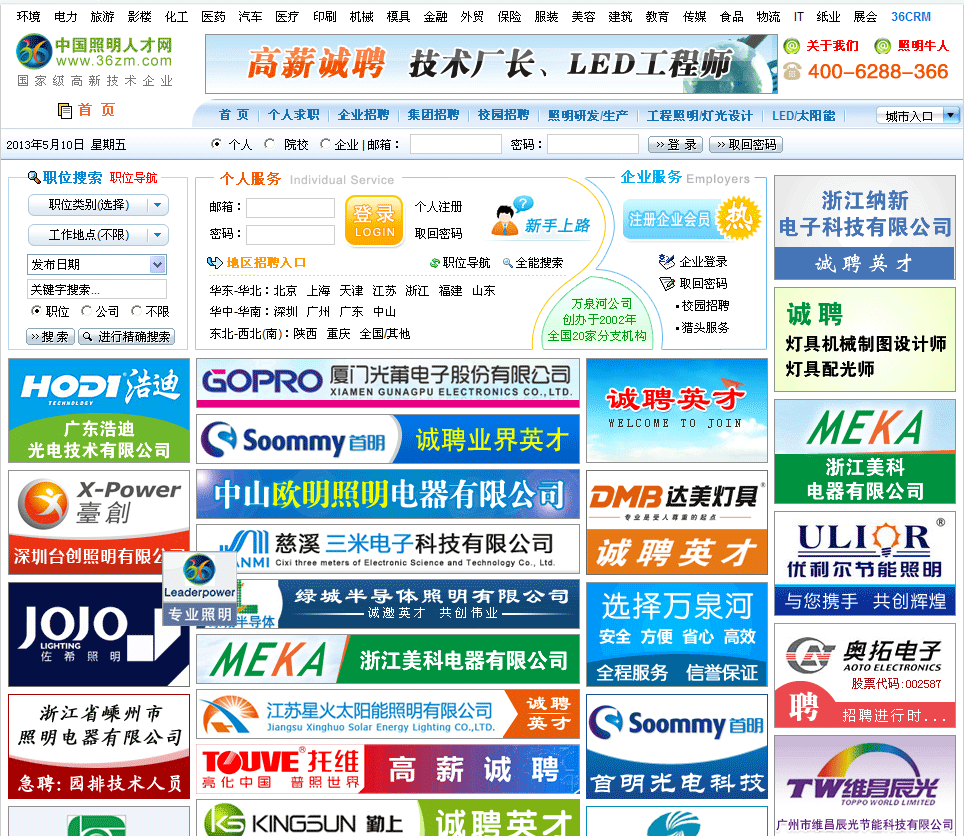This screenshot has height=836, width=964.
Task: Open the 奥拓电子 AOTO banner
Action: 864,676
